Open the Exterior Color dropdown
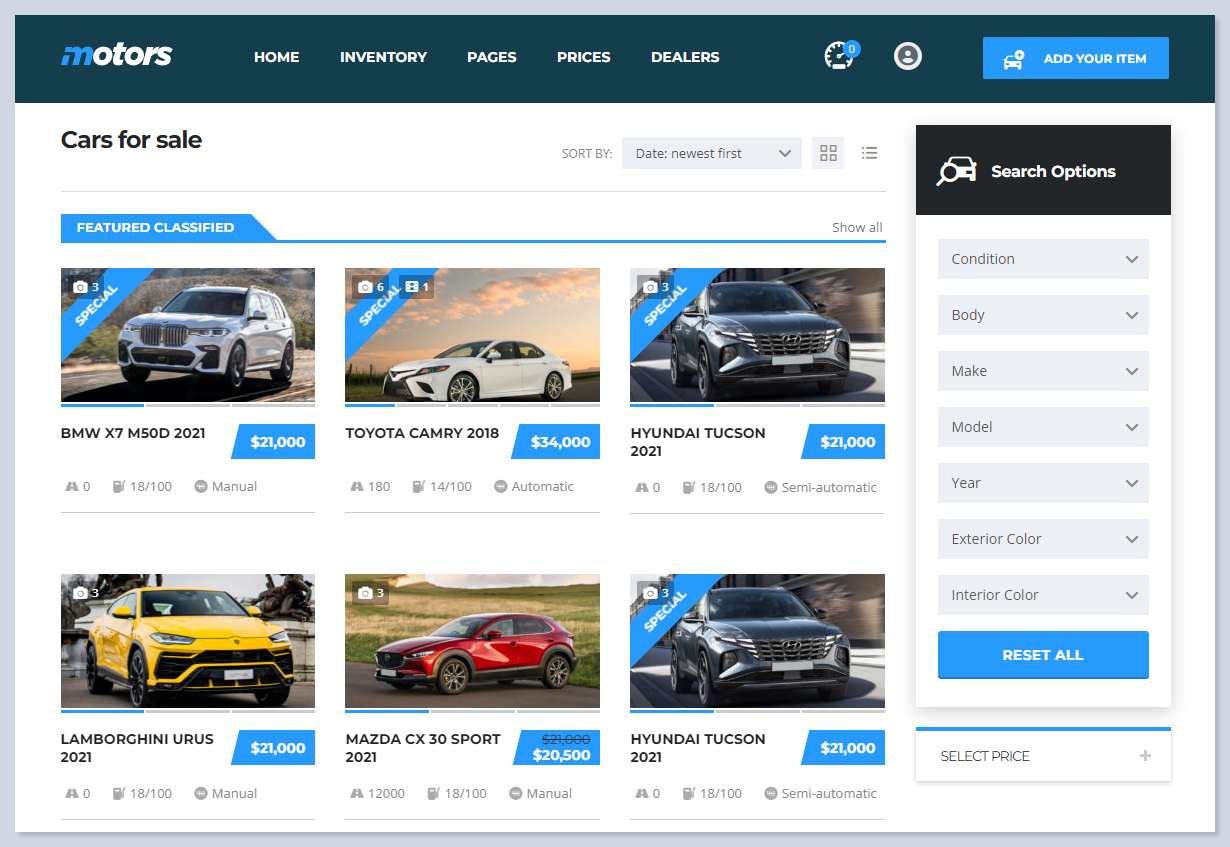The height and width of the screenshot is (847, 1230). [1042, 539]
